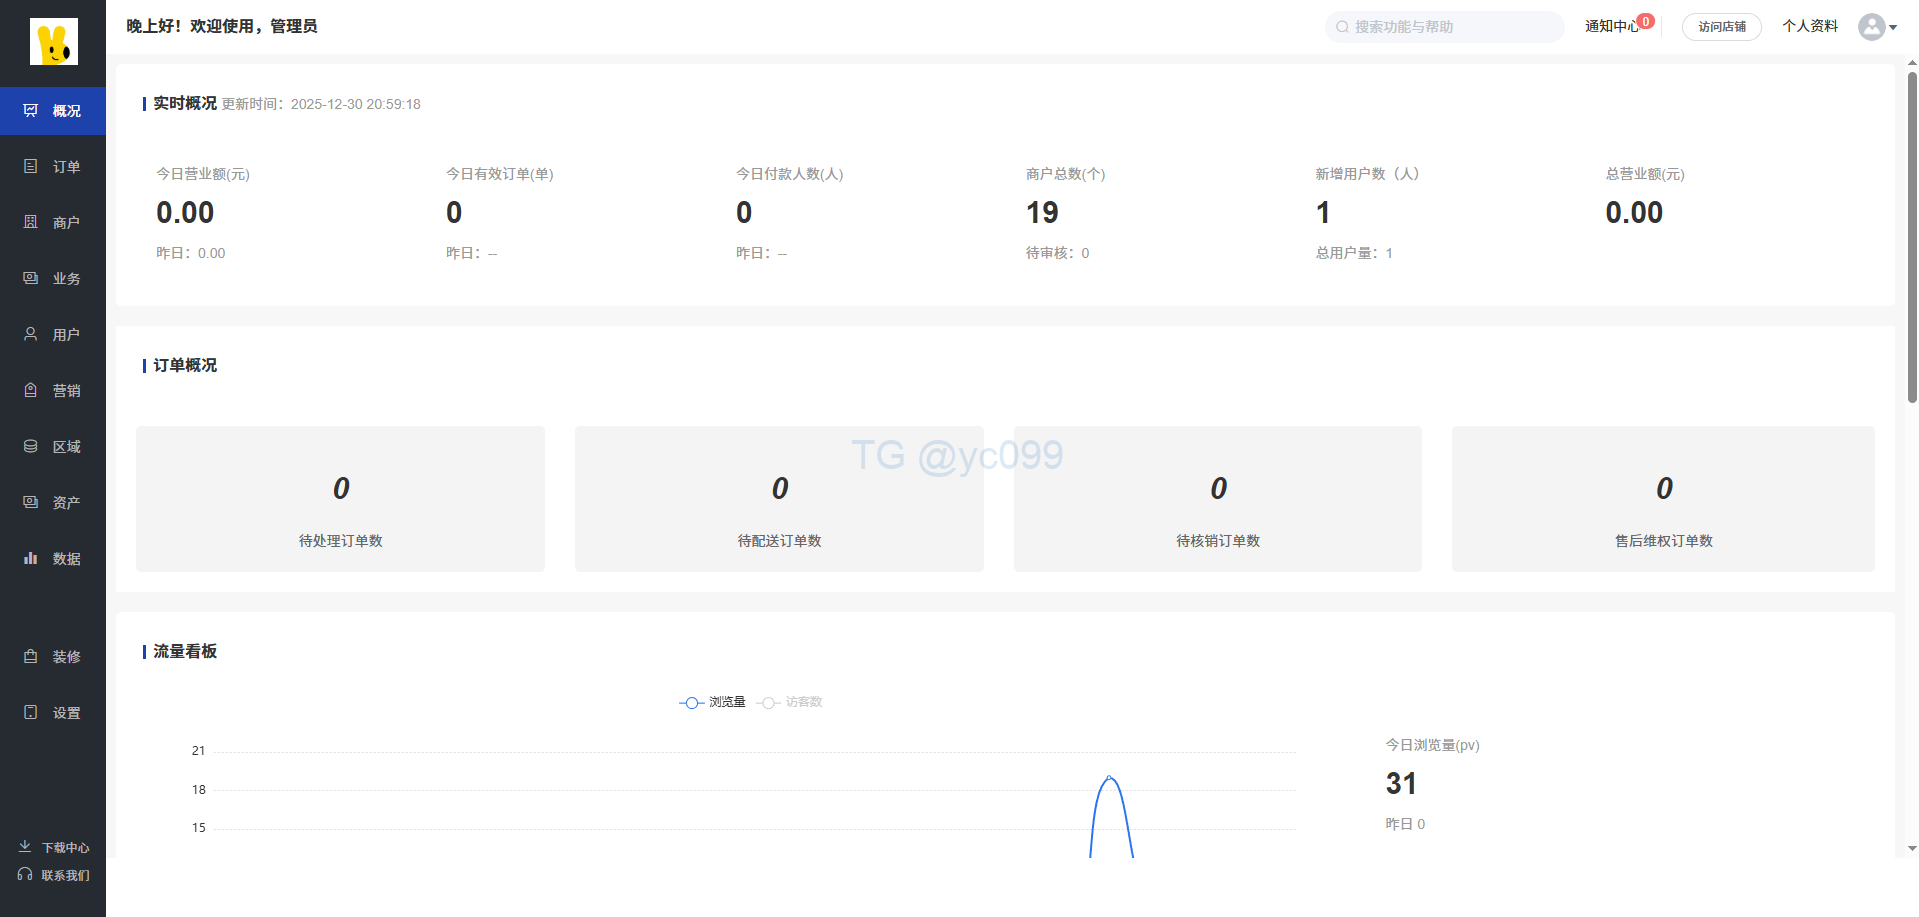This screenshot has height=917, width=1919.
Task: Expand the user avatar dropdown arrow
Action: (1893, 27)
